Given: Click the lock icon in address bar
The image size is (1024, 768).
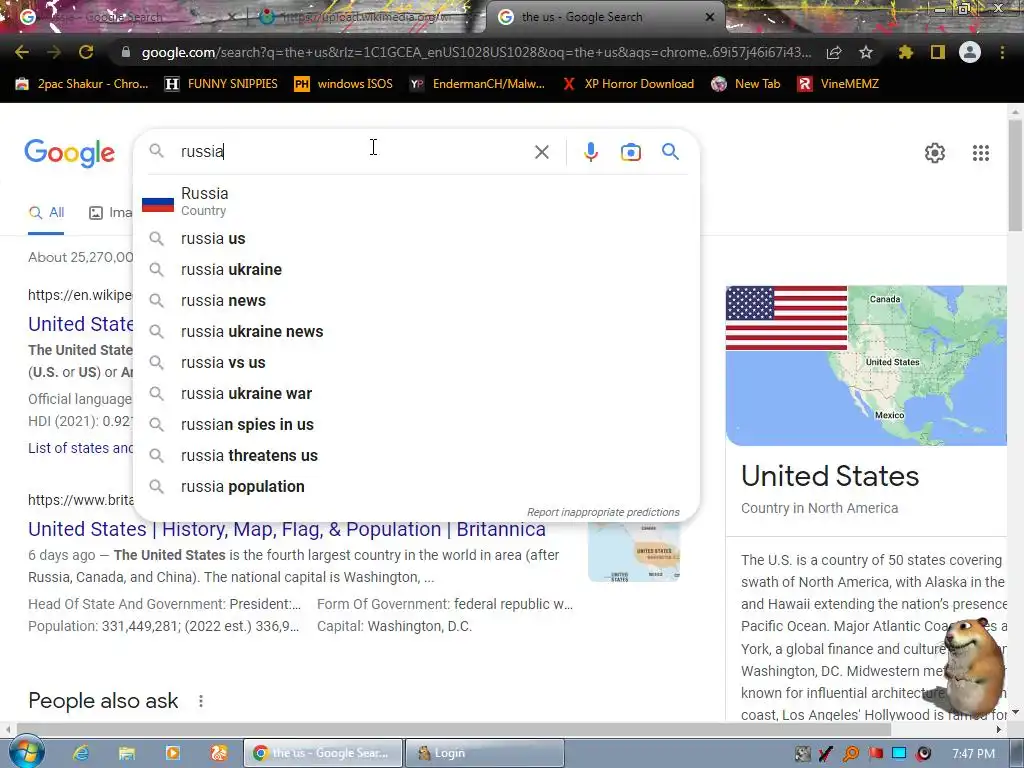Looking at the screenshot, I should tap(125, 52).
